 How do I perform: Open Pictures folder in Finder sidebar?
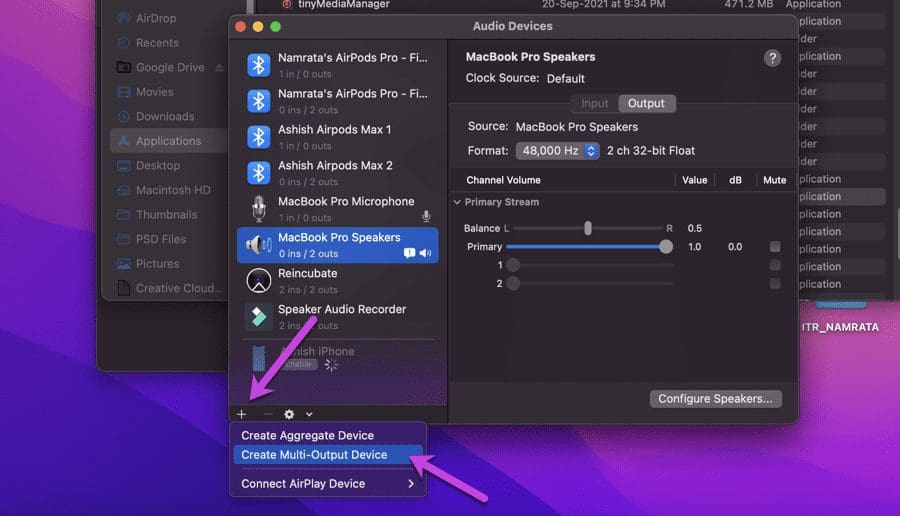(x=148, y=264)
